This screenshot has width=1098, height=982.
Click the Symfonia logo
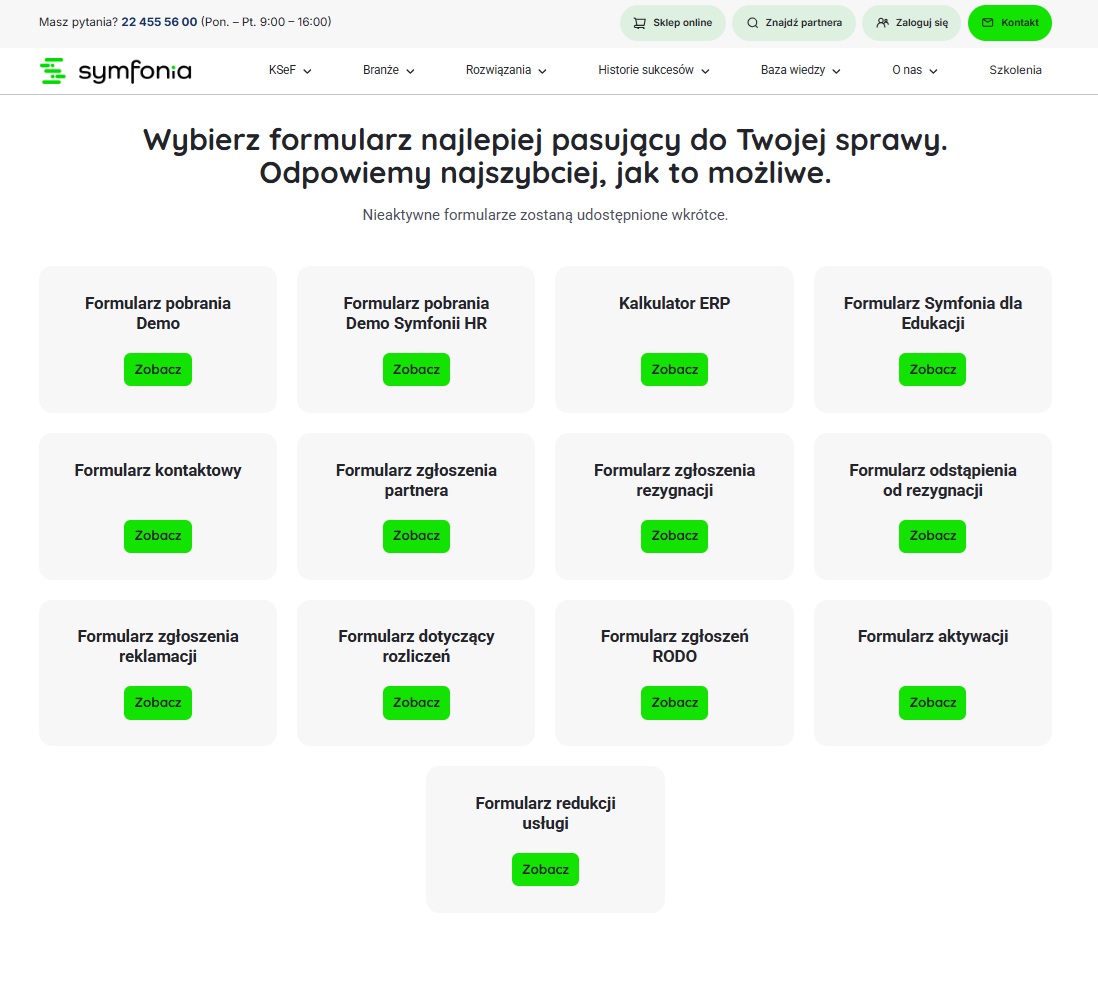(x=116, y=71)
